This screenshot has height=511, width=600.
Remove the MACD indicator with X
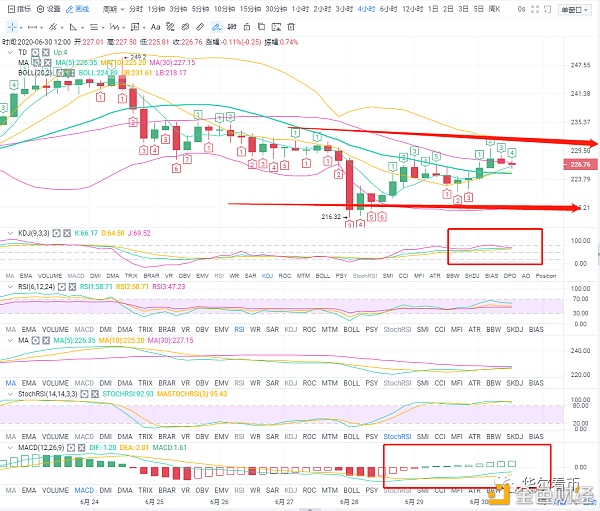coord(81,447)
